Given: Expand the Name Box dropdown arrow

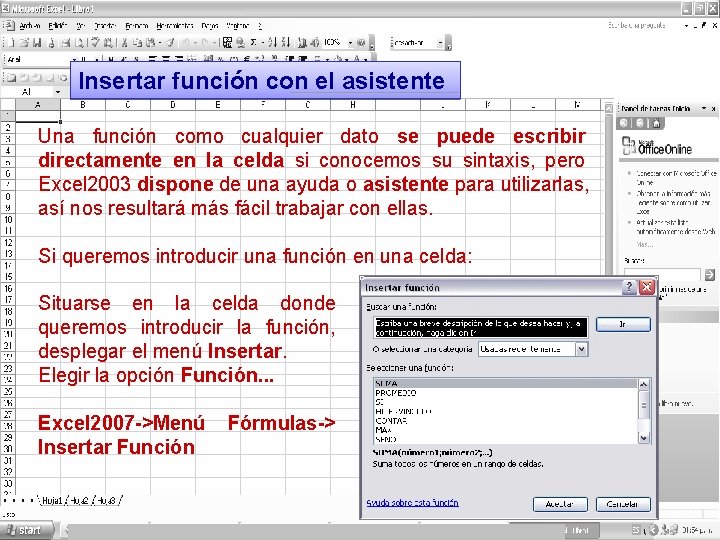Looking at the screenshot, I should click(58, 92).
